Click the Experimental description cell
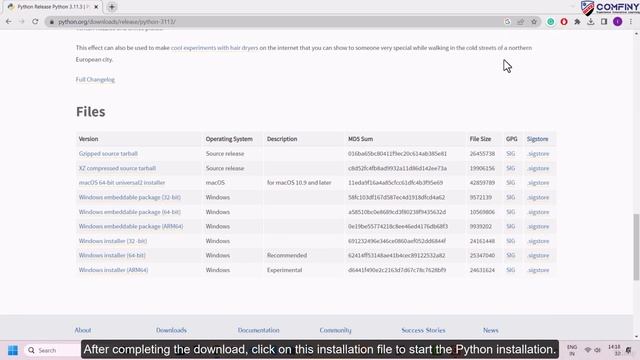 coord(284,270)
